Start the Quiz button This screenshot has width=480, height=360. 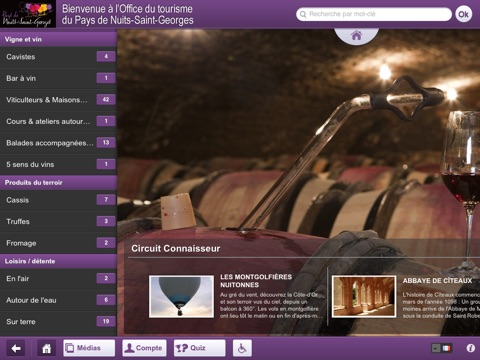coord(199,348)
